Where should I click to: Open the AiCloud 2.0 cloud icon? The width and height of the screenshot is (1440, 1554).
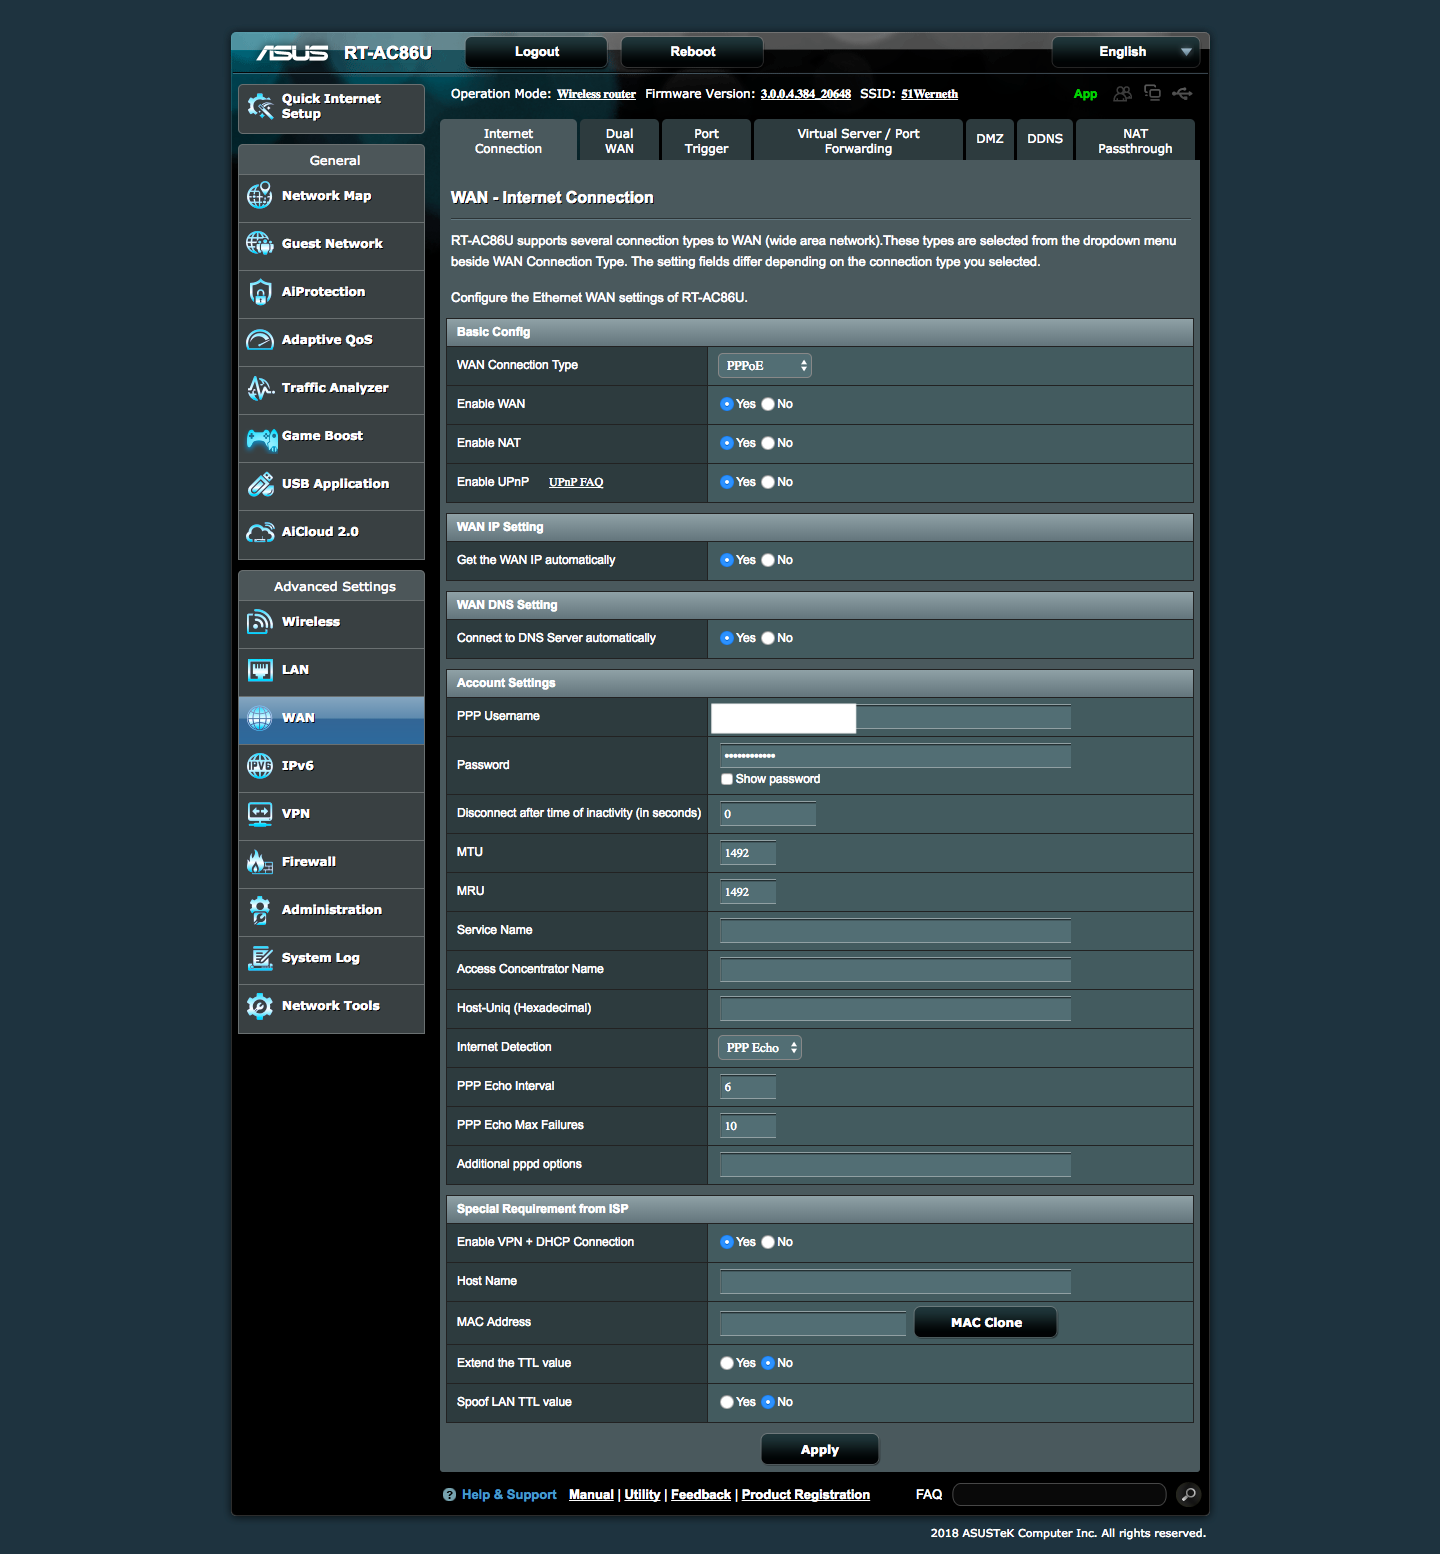(260, 532)
